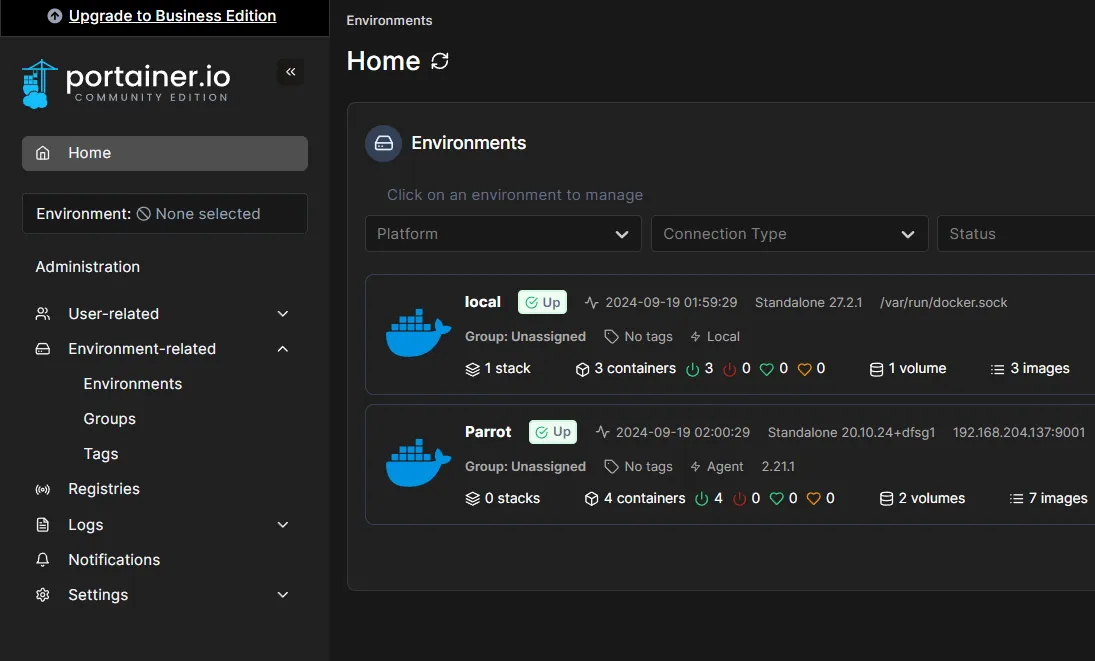This screenshot has height=661, width=1095.
Task: Click the Notifications bell icon
Action: (x=43, y=560)
